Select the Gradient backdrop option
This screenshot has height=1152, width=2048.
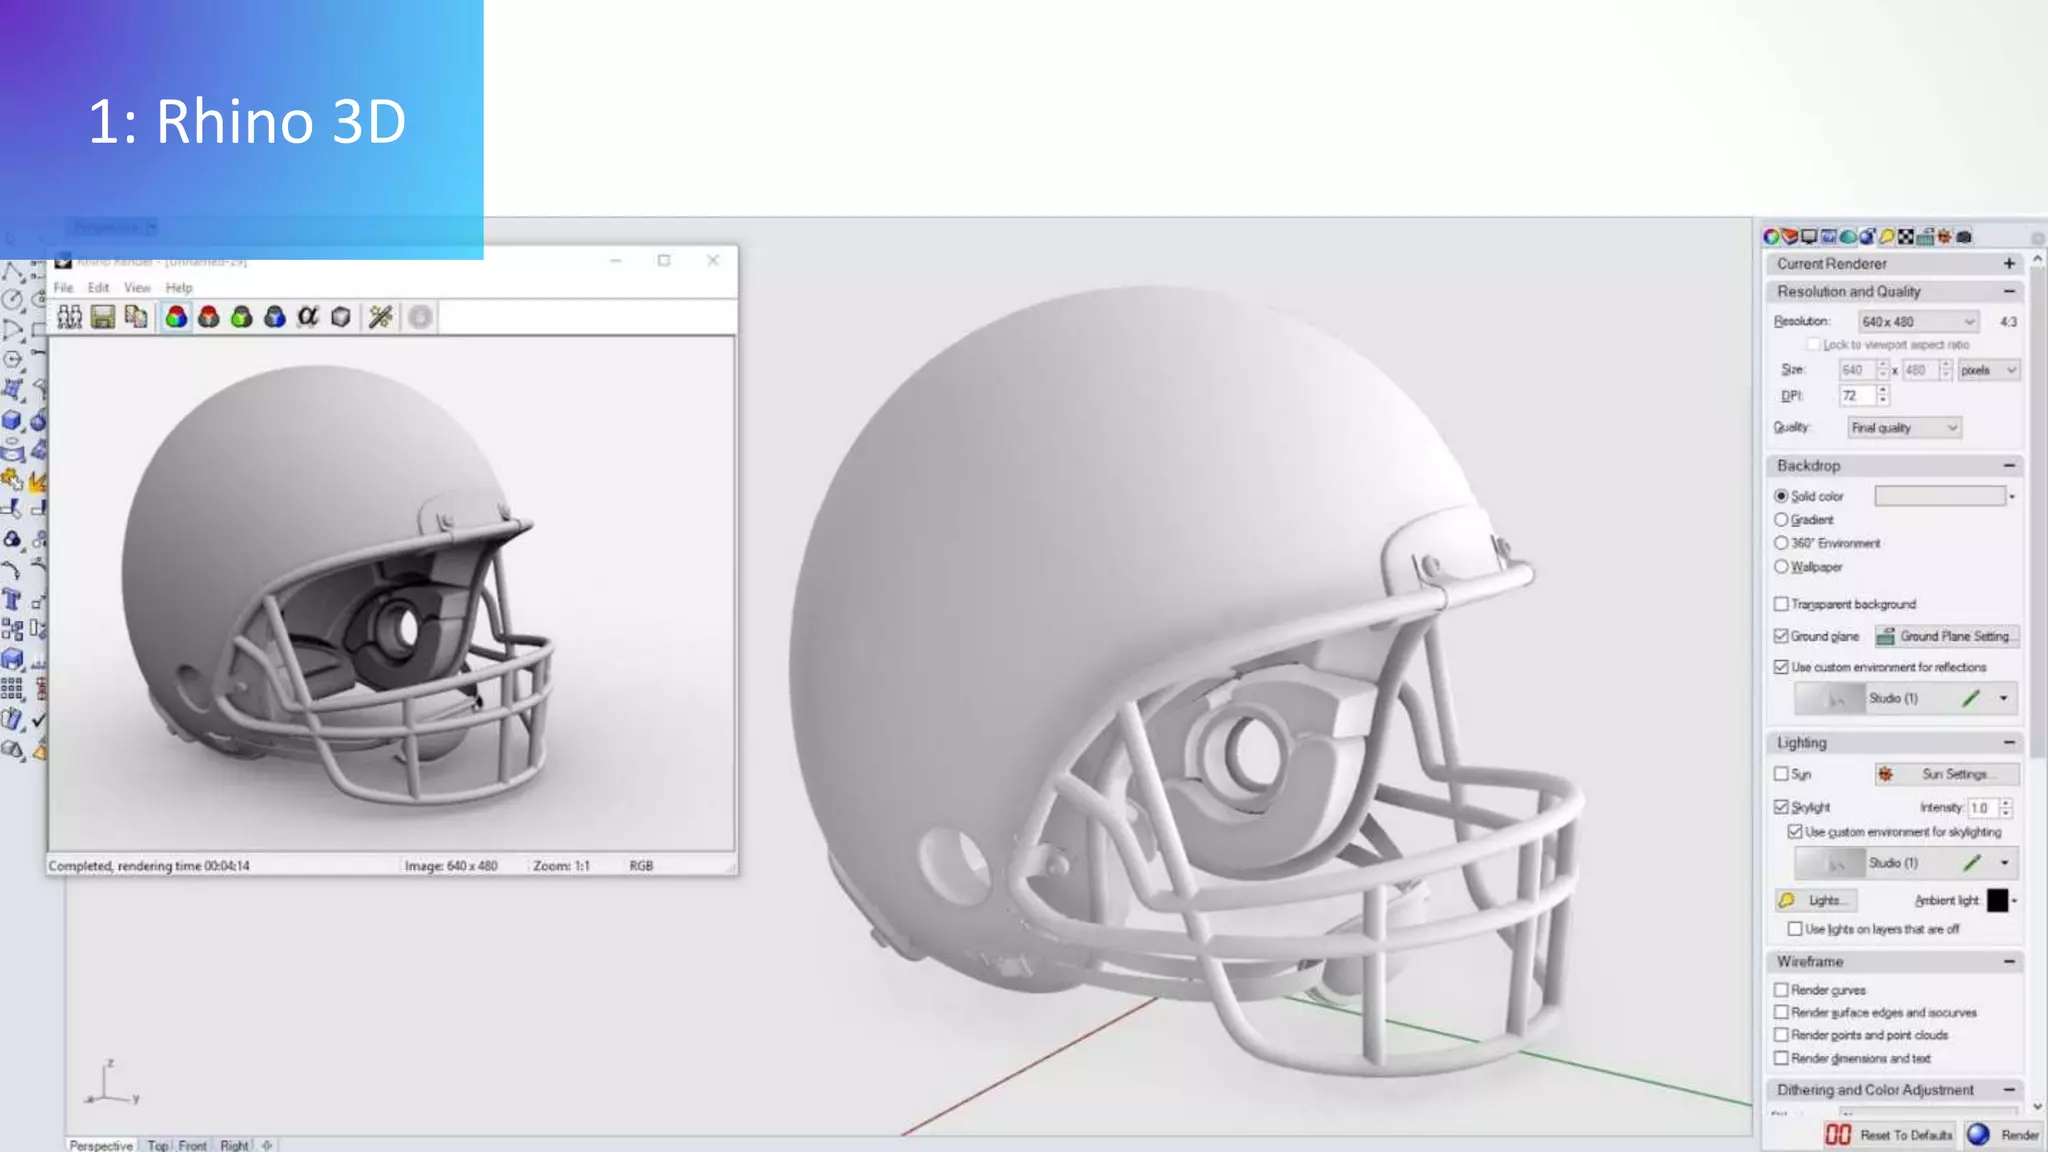tap(1781, 520)
